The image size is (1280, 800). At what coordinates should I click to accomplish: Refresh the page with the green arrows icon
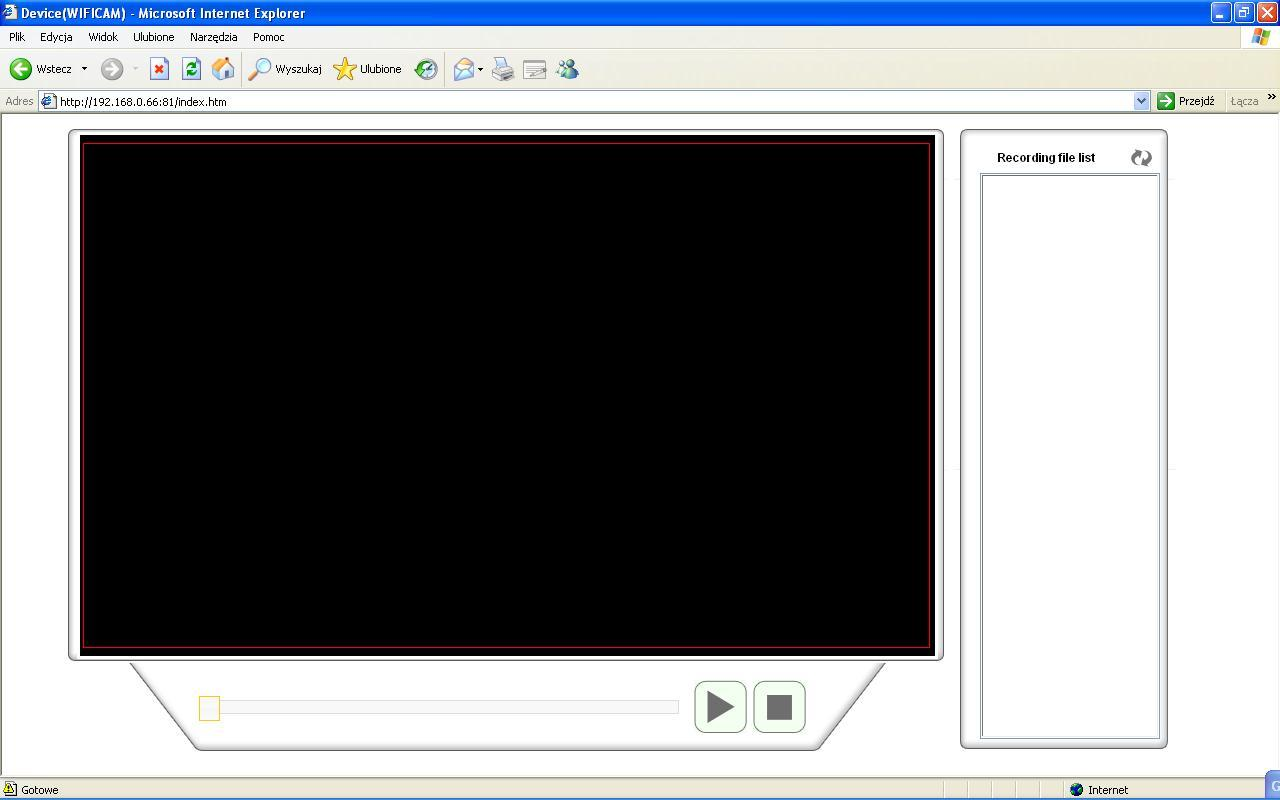click(191, 69)
